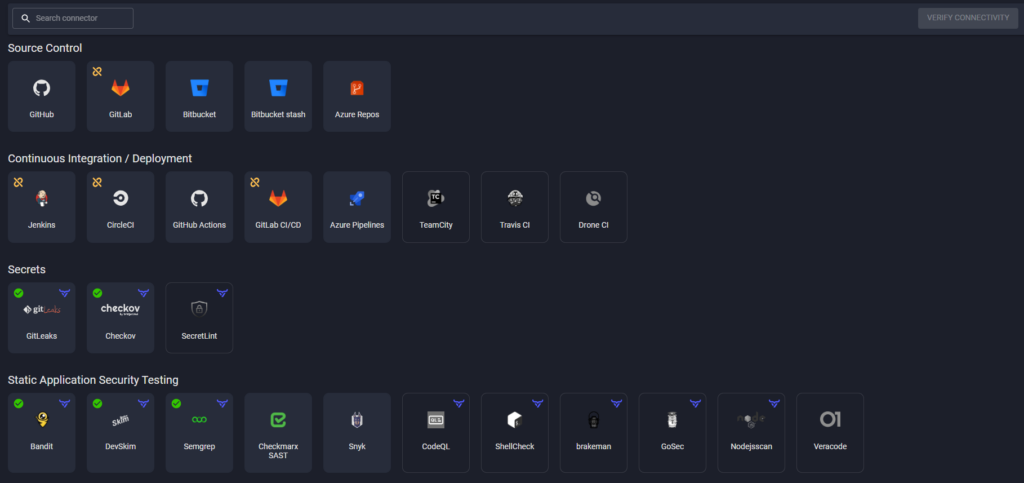Open the GitLab CI/CD connector
Screen dimensions: 1024x483
click(x=278, y=207)
